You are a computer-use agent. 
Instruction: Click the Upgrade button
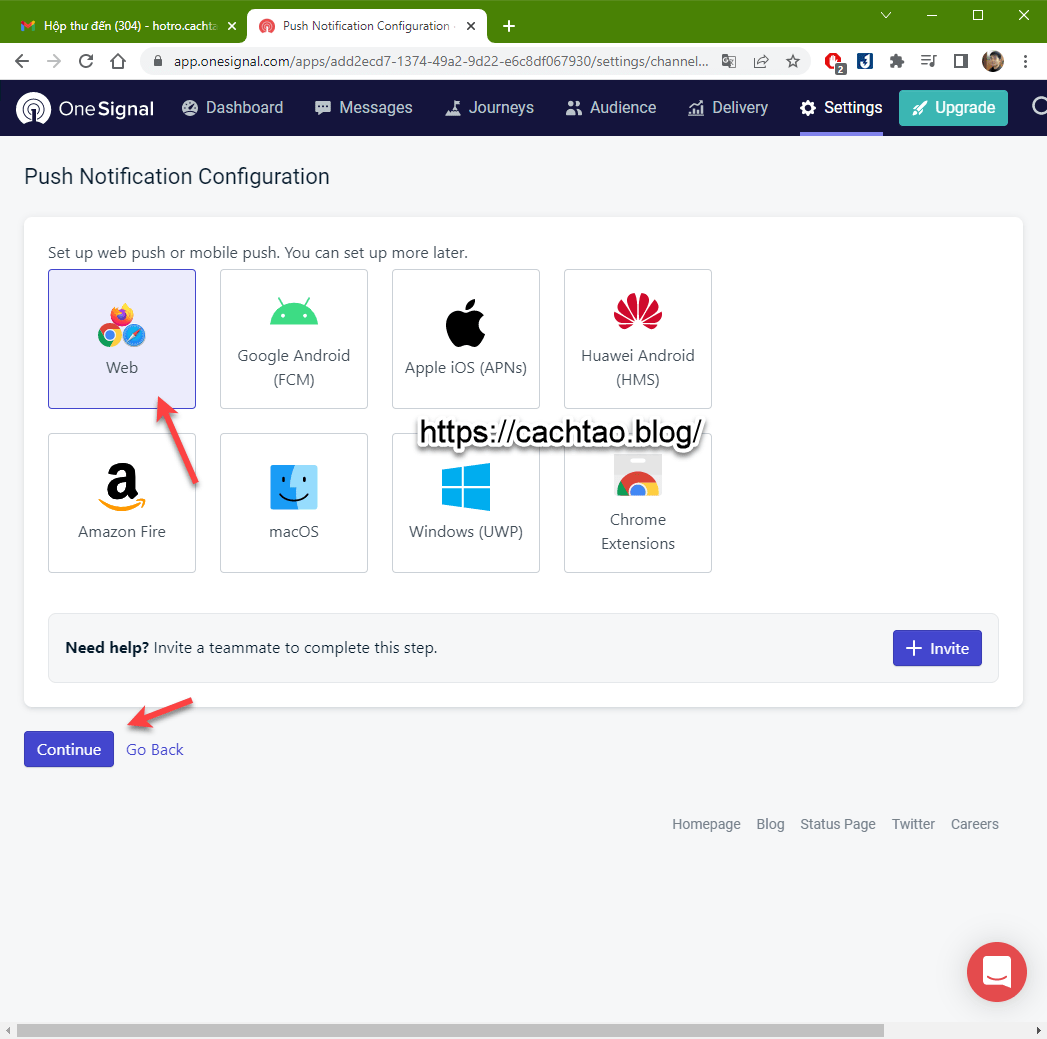coord(953,108)
